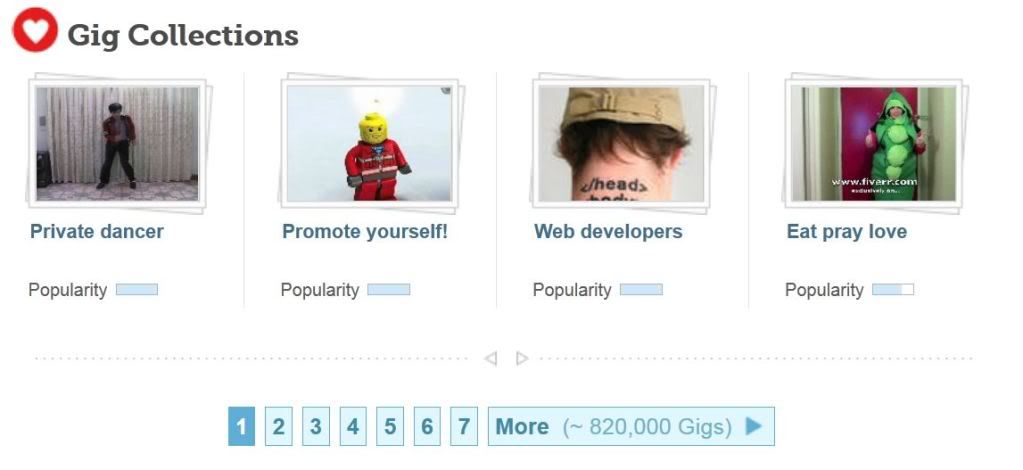Open the Lego figure Promote yourself thumbnail
1023x470 pixels.
click(369, 144)
